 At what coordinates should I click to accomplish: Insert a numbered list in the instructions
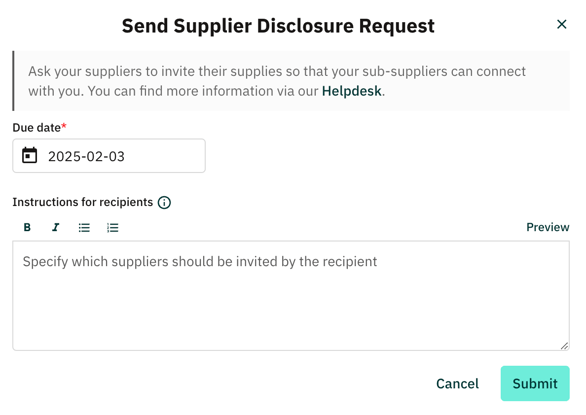pos(112,227)
